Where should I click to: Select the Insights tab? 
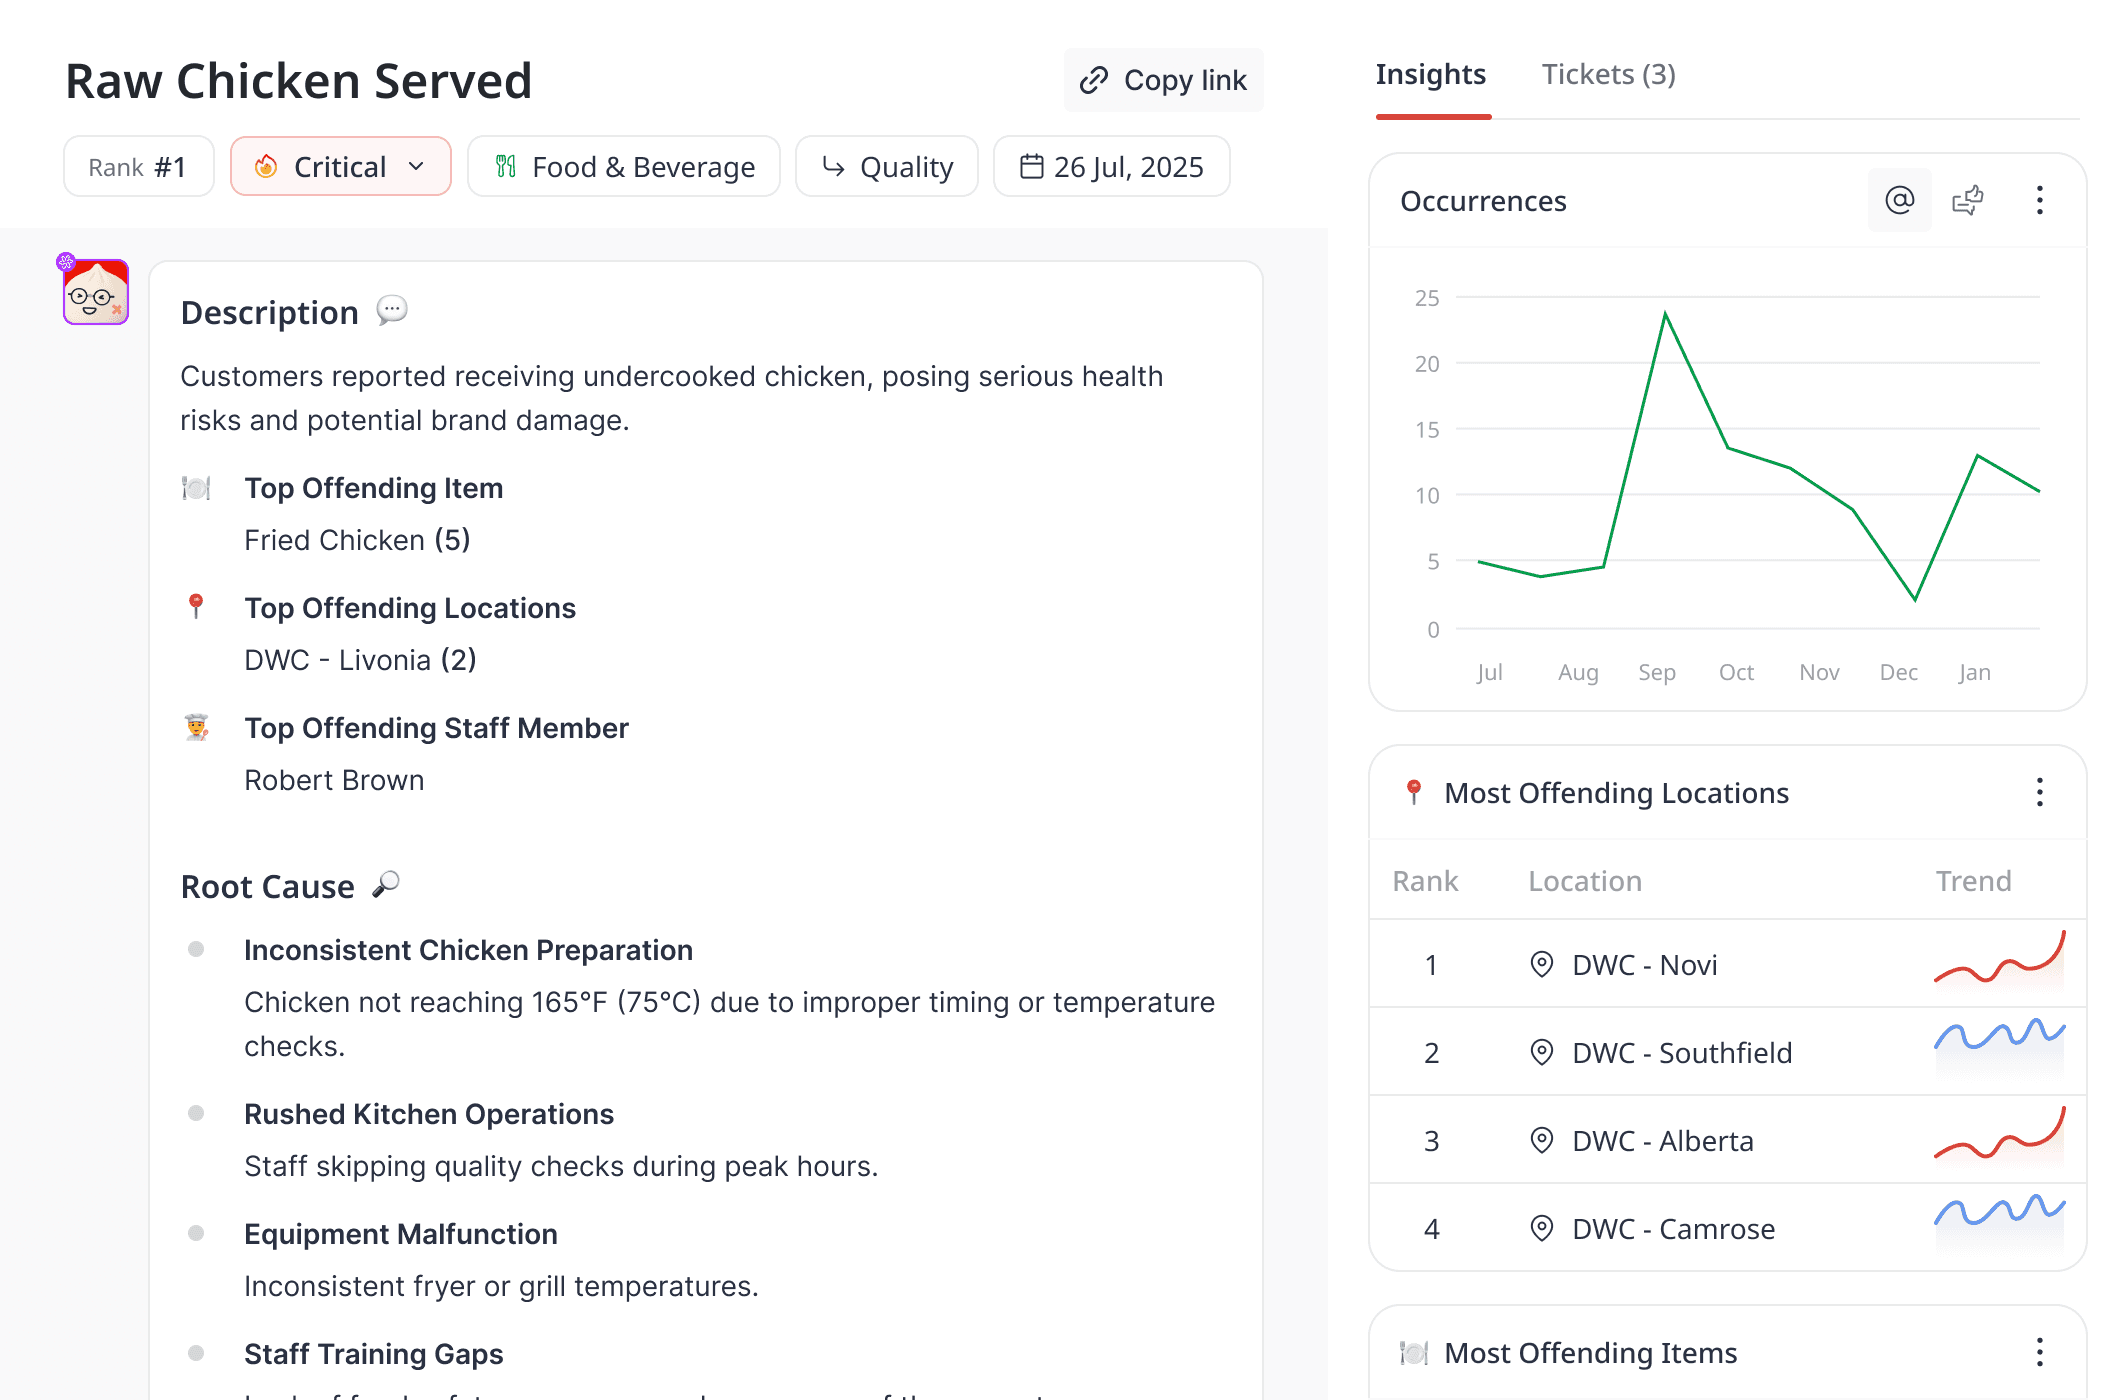[x=1430, y=74]
